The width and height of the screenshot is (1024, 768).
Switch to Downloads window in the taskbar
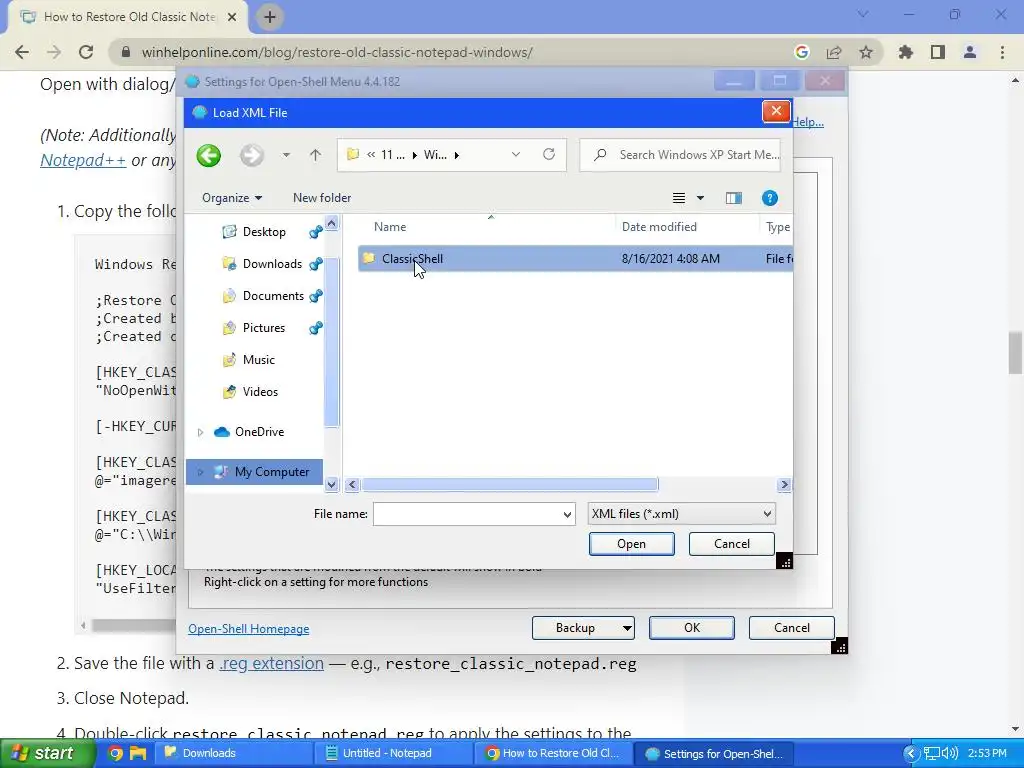coord(235,753)
